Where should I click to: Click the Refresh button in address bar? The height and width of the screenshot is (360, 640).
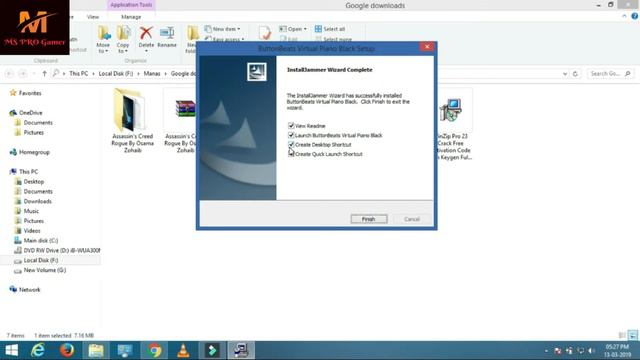point(576,74)
